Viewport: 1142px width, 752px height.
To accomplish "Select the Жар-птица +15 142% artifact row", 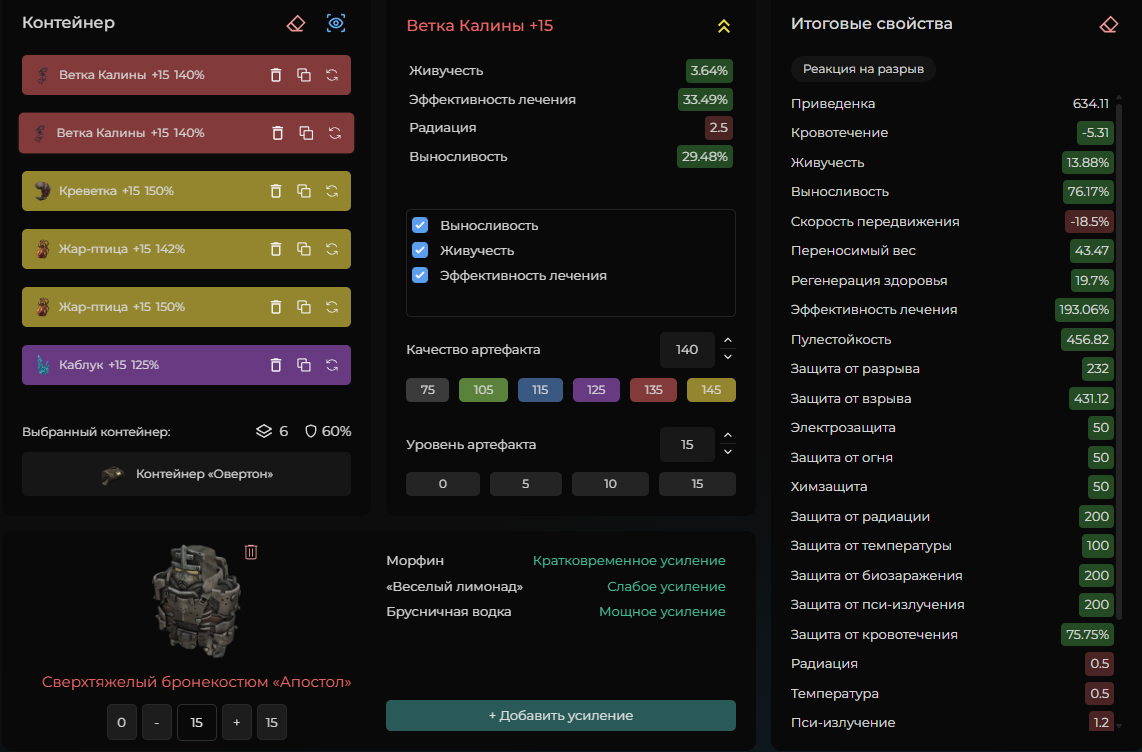I will point(186,249).
